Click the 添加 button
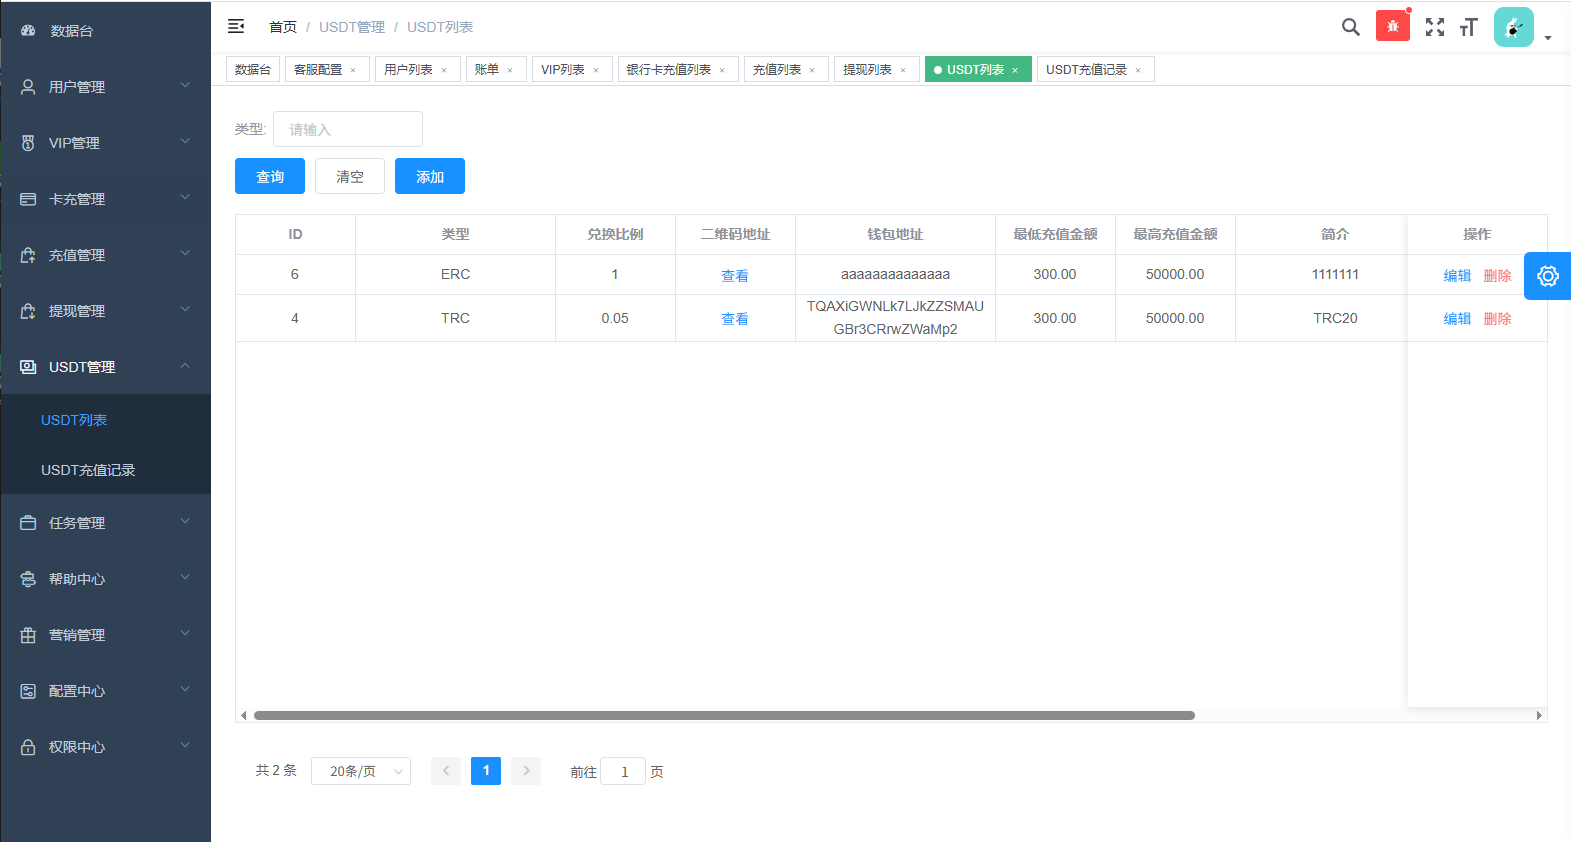Image resolution: width=1571 pixels, height=842 pixels. coord(429,176)
